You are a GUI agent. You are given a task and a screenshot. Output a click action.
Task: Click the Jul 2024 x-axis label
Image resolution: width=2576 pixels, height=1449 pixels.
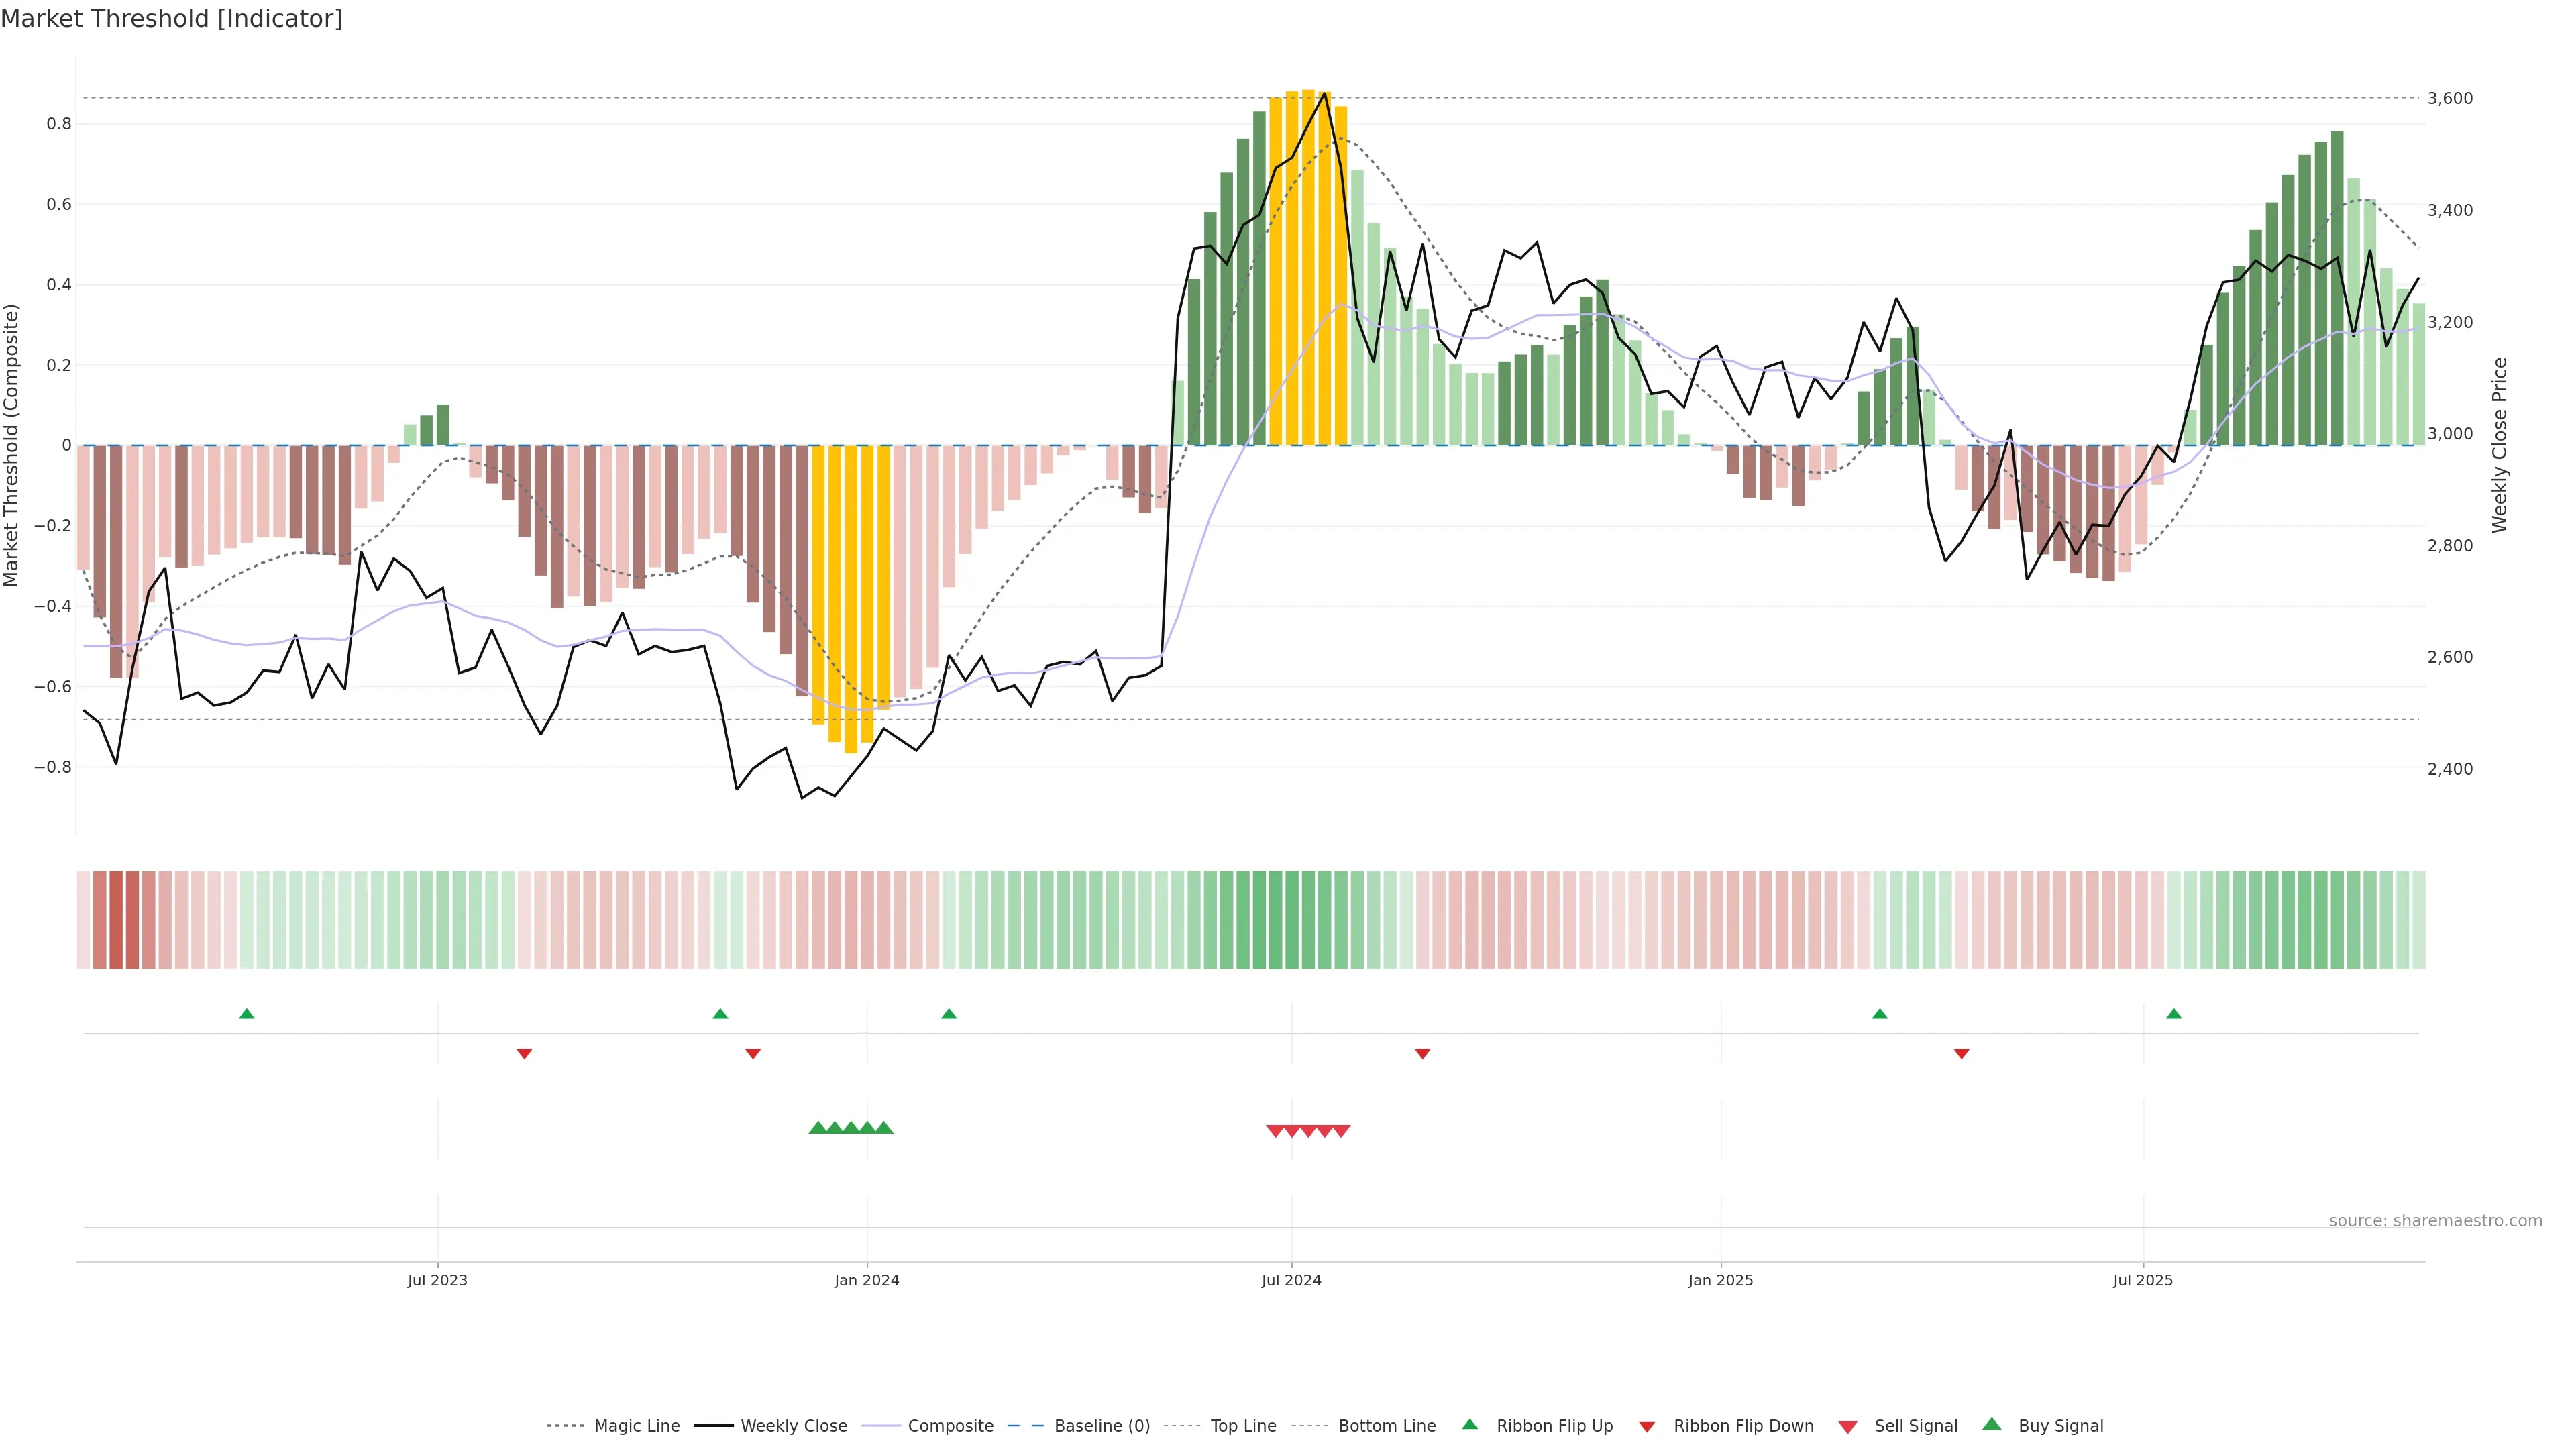pyautogui.click(x=1291, y=1280)
